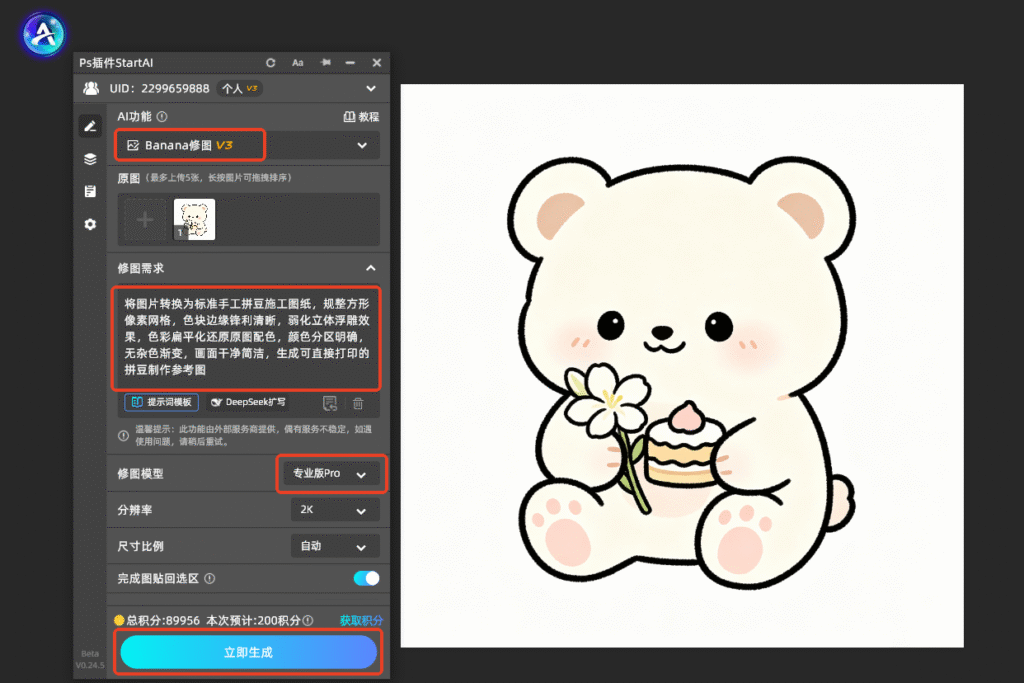Viewport: 1024px width, 683px height.
Task: Click inside the 修图需求 prompt text box
Action: (x=246, y=337)
